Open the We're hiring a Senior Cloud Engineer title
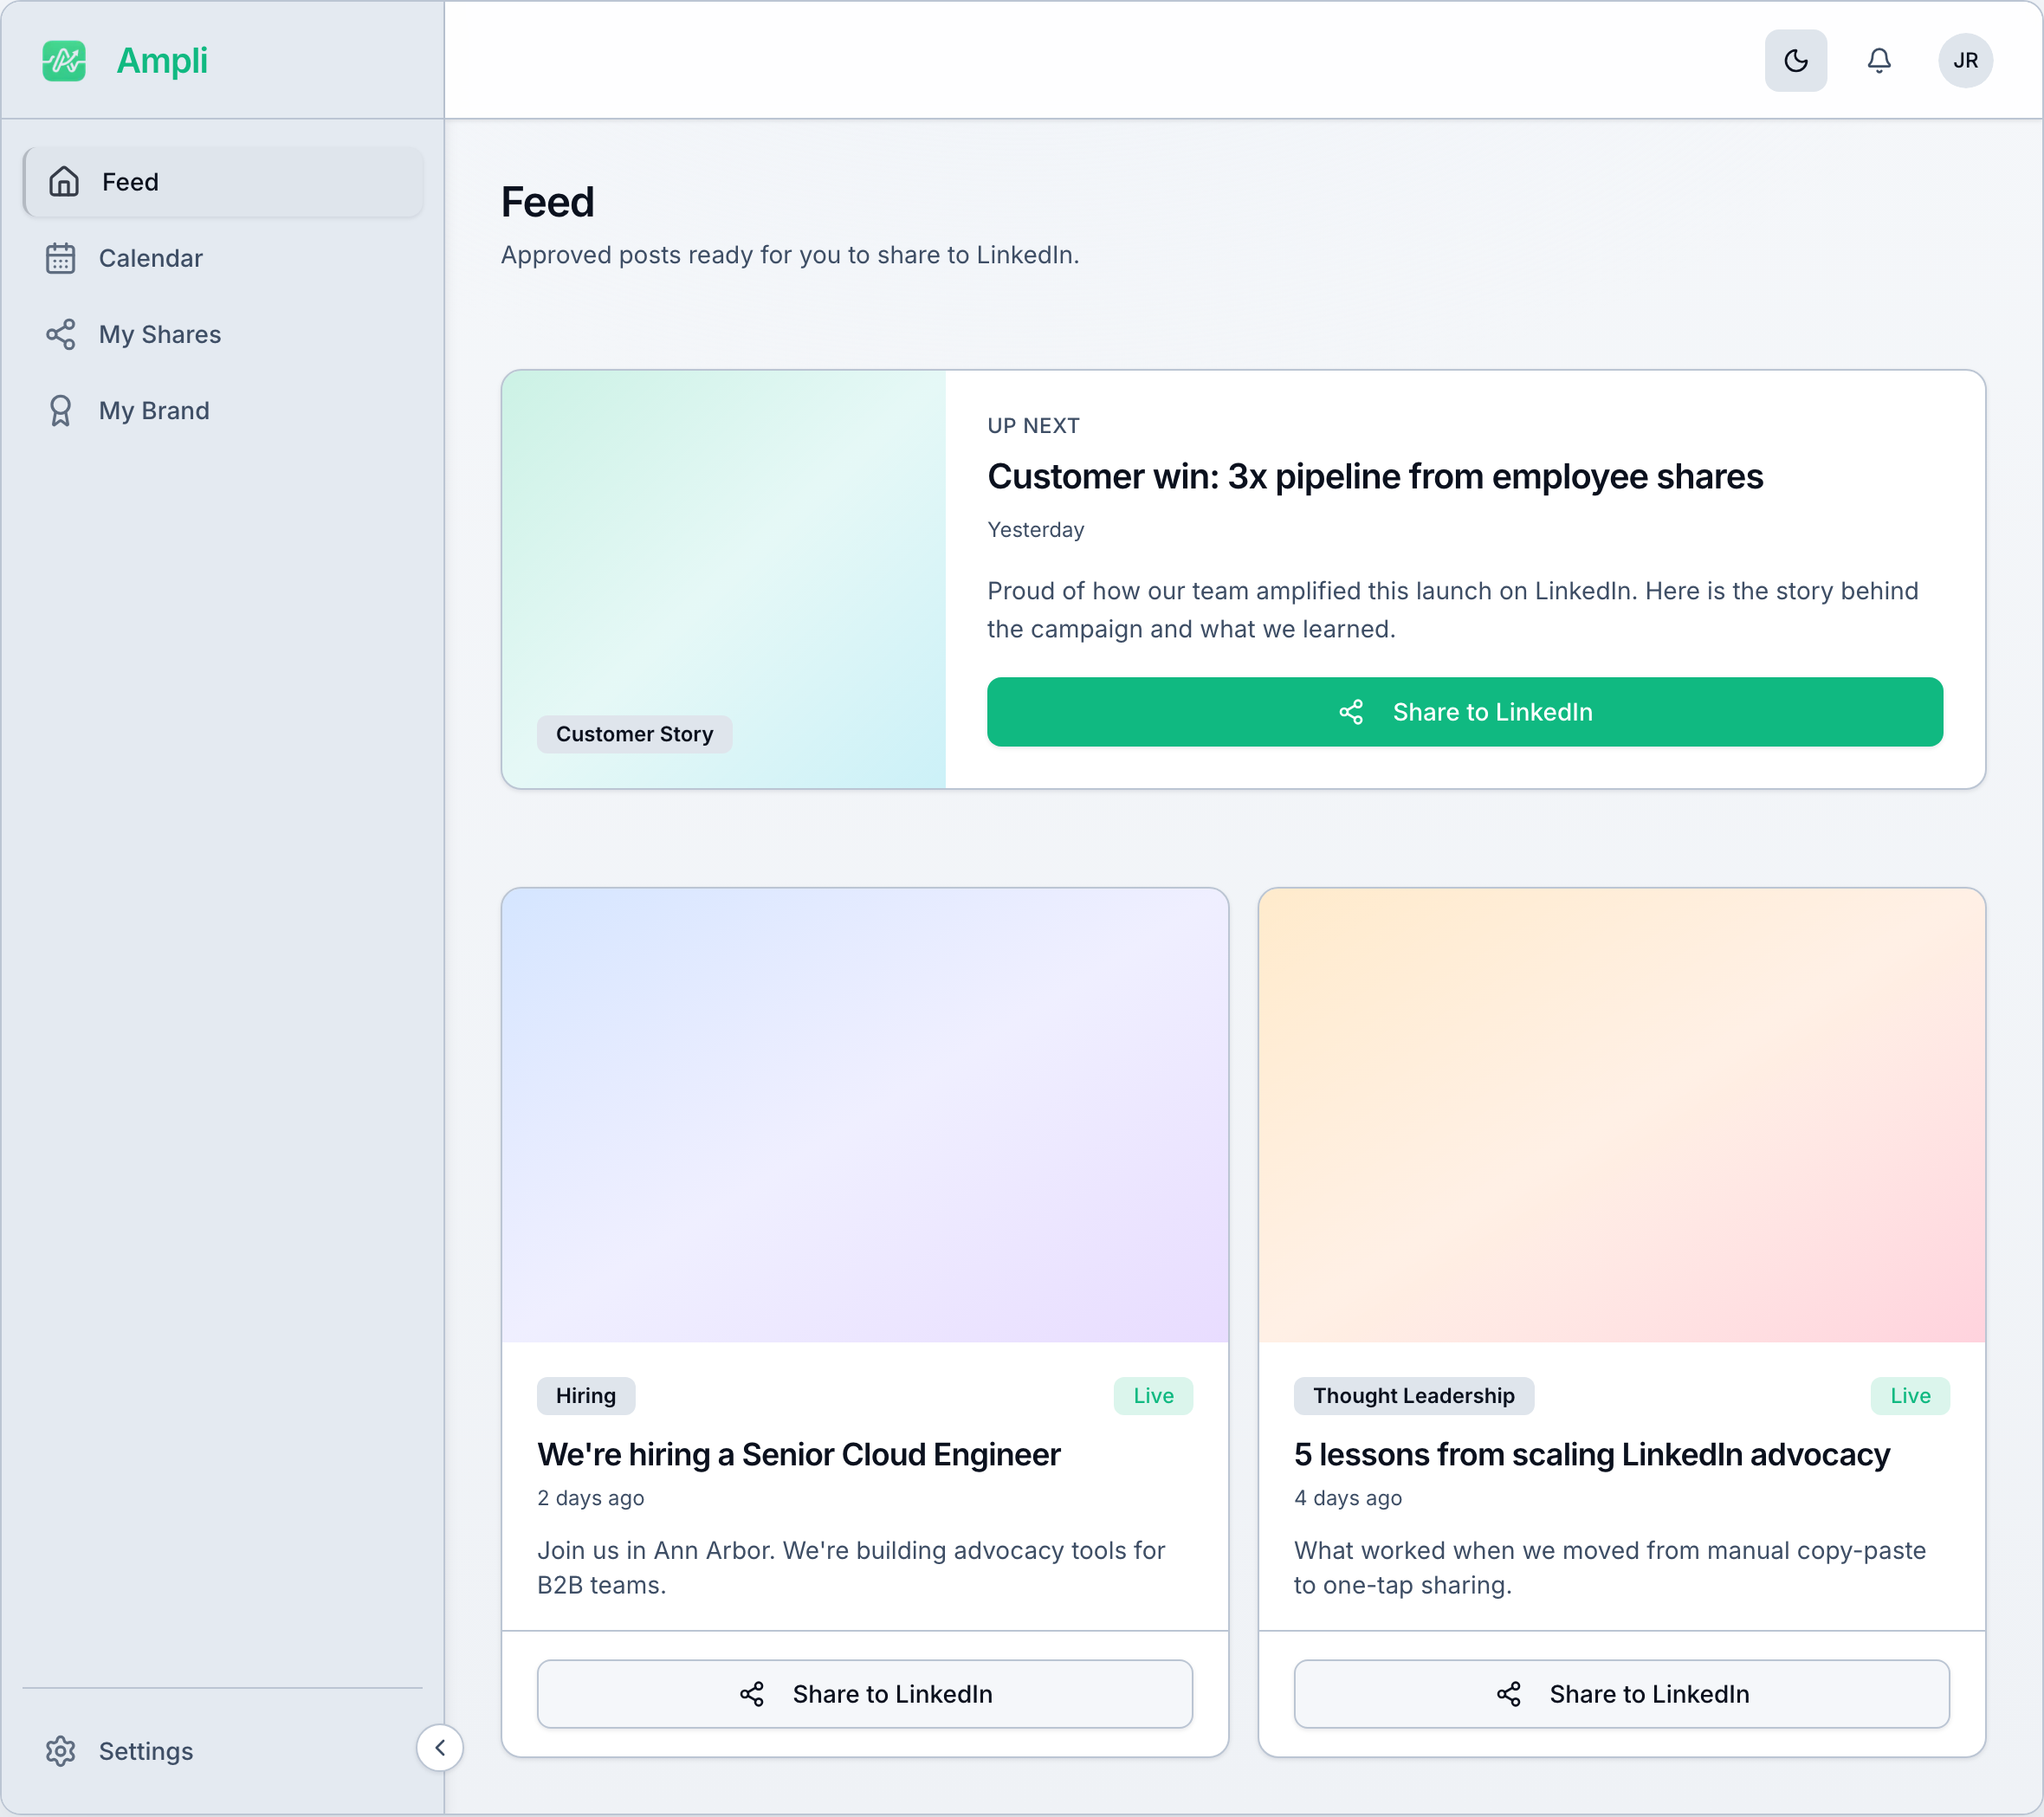2044x1817 pixels. [799, 1455]
